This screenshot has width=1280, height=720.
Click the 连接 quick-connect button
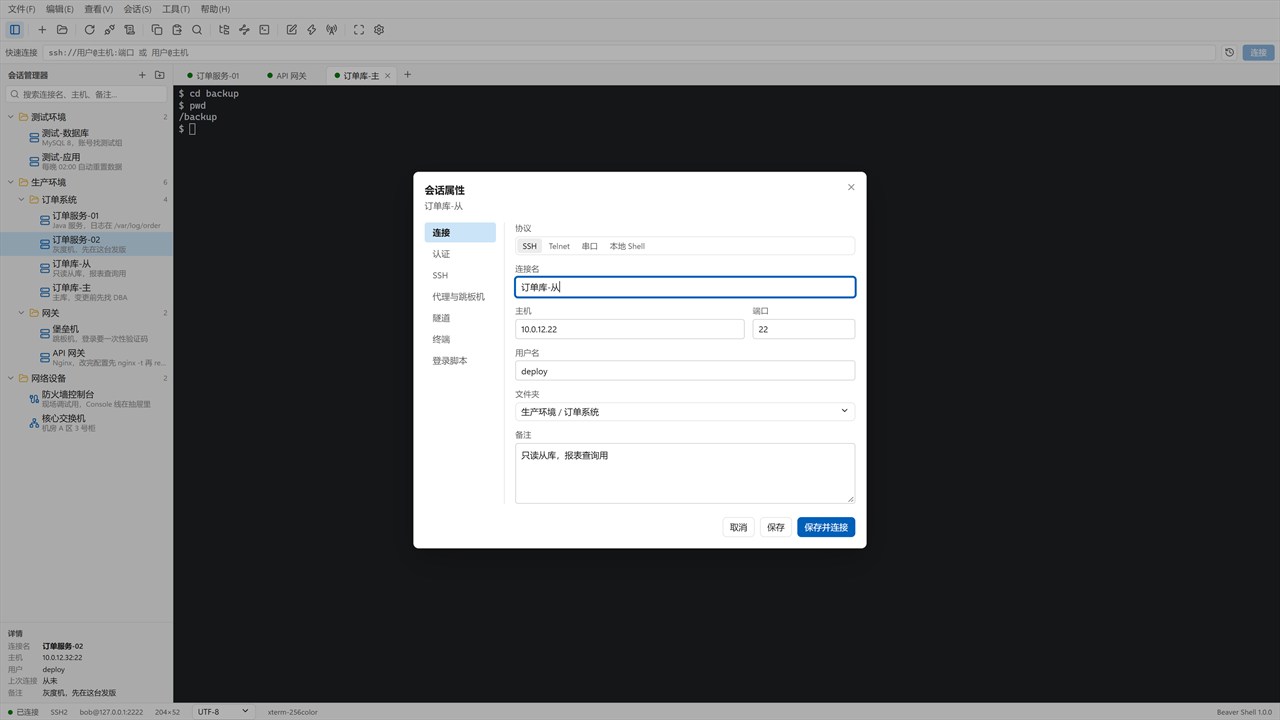[x=1258, y=52]
